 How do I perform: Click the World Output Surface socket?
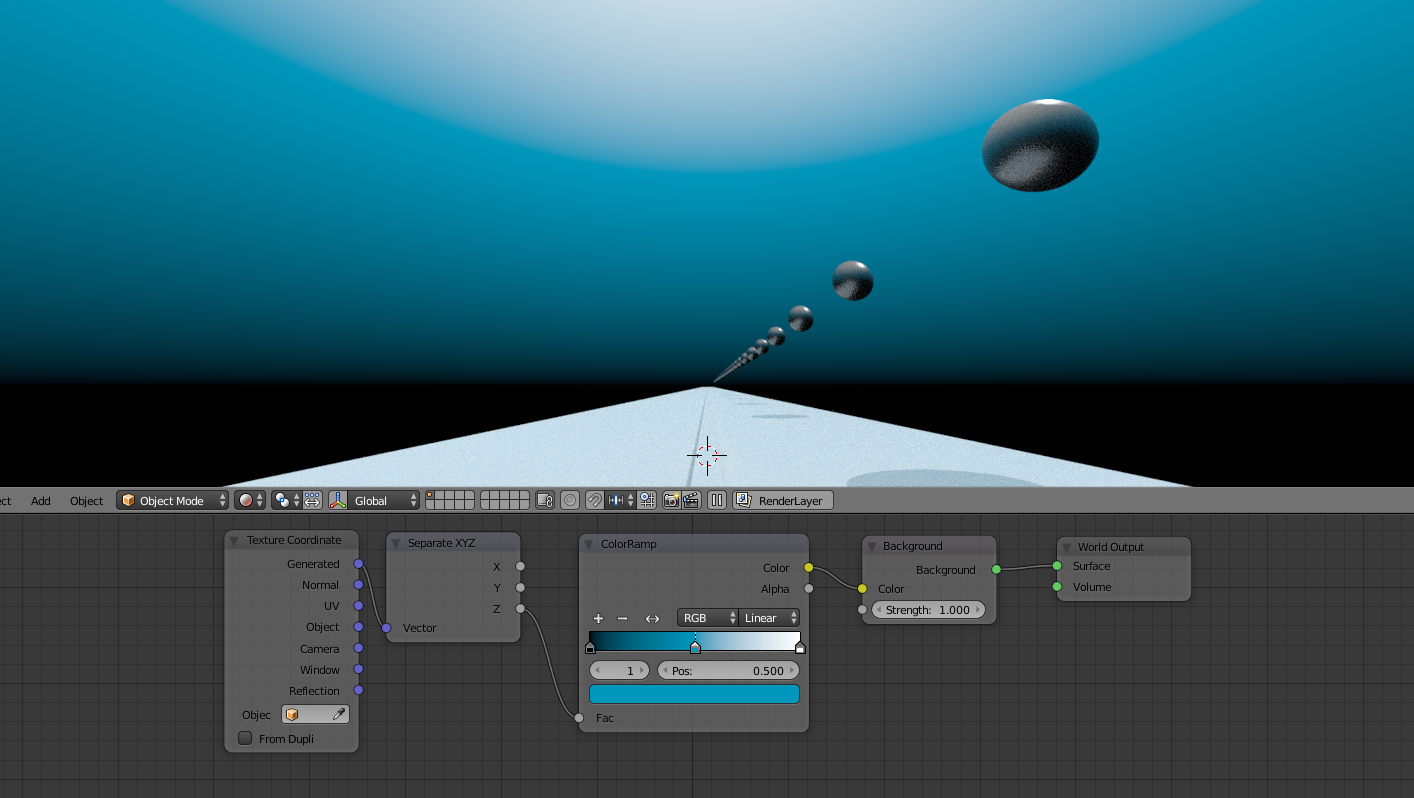(1057, 566)
